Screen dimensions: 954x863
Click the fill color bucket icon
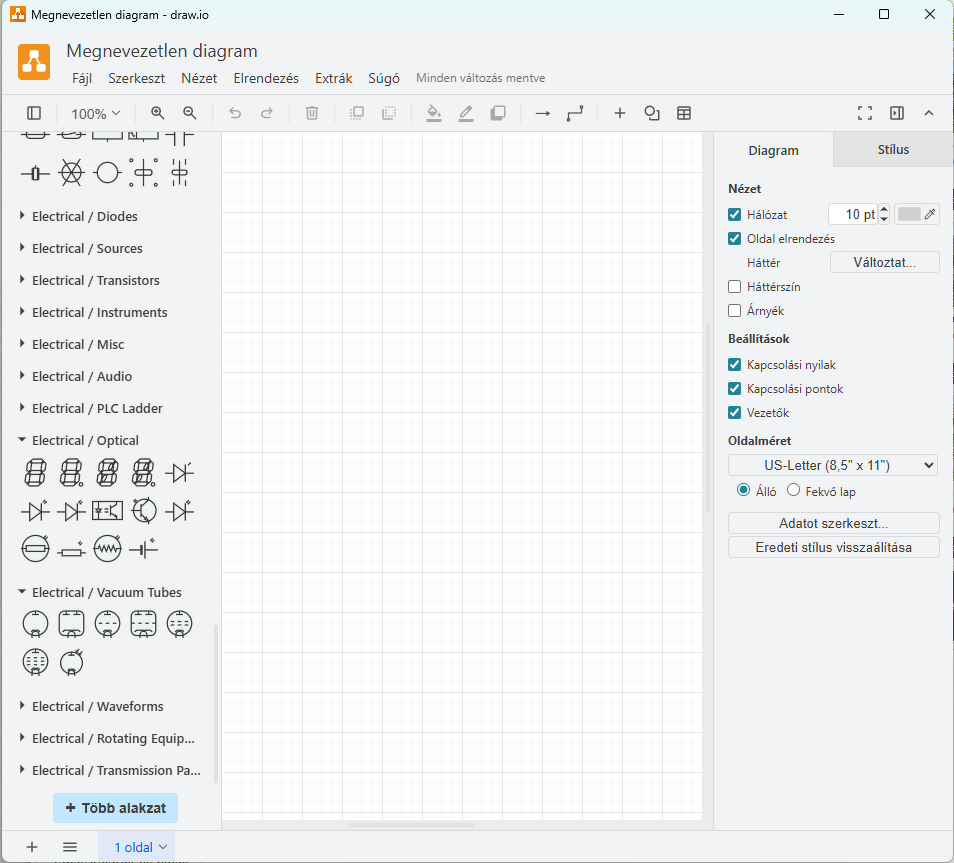click(434, 113)
